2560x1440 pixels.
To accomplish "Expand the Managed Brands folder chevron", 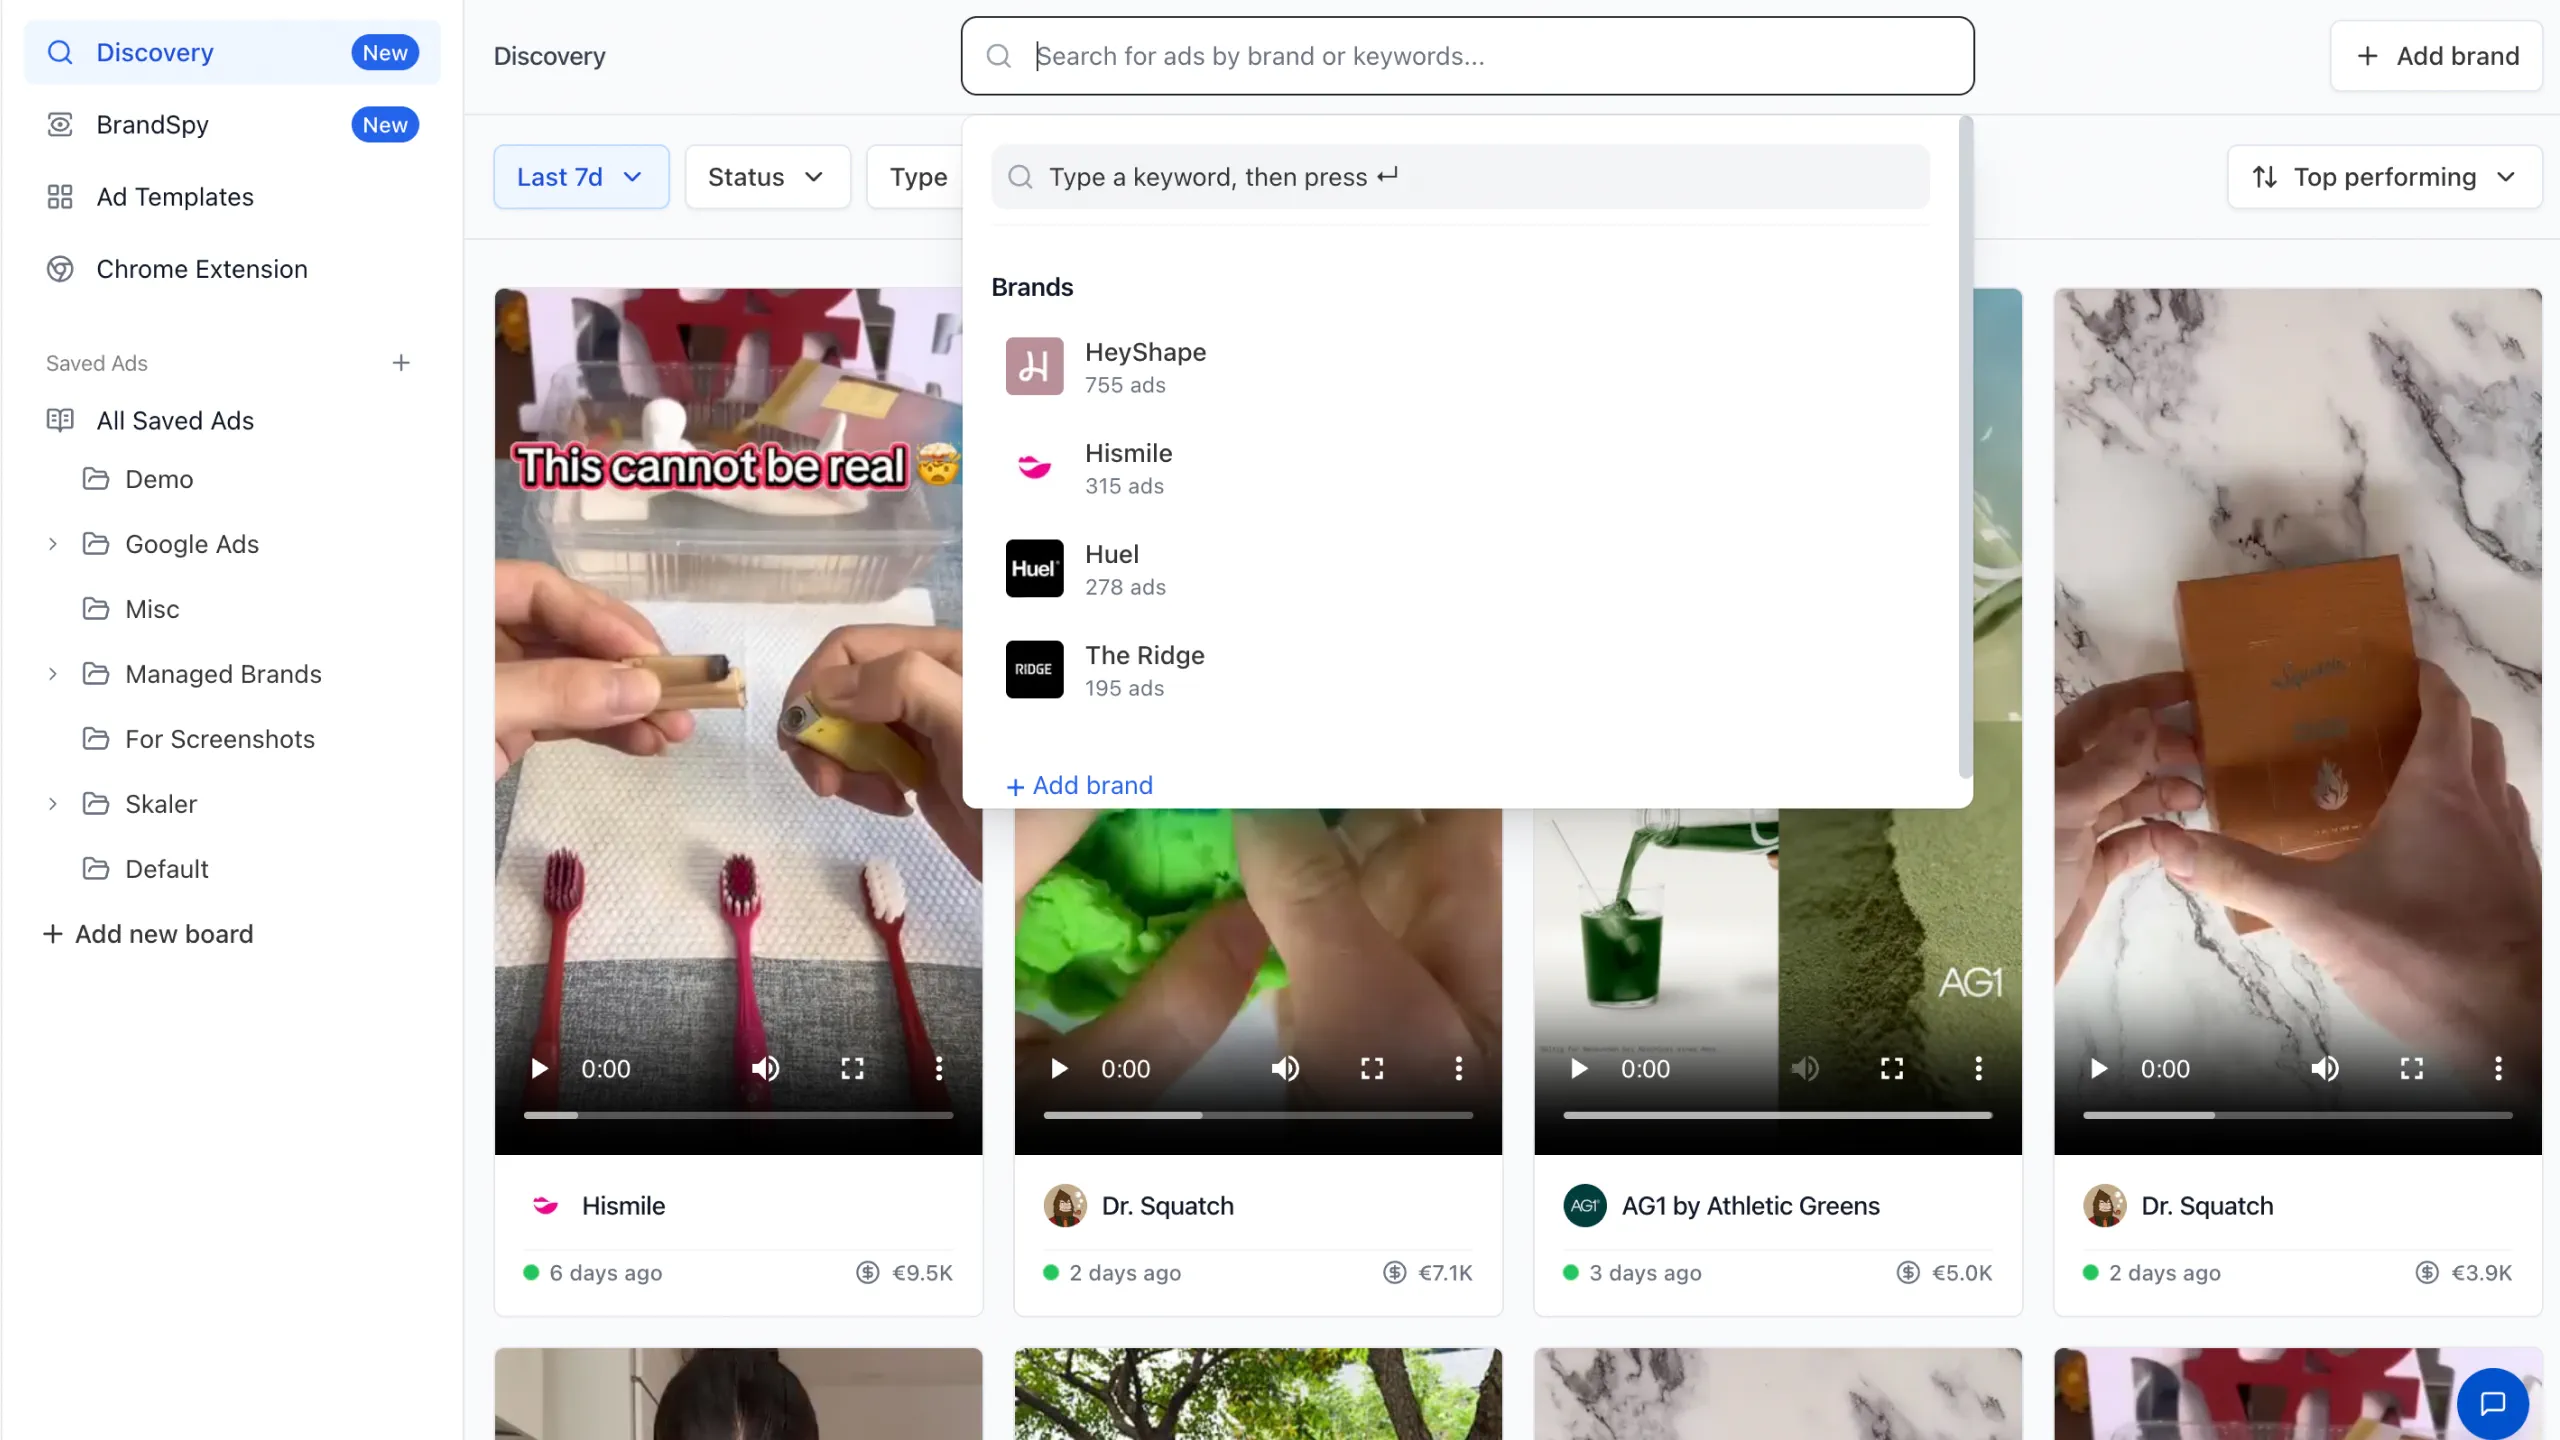I will click(x=53, y=674).
